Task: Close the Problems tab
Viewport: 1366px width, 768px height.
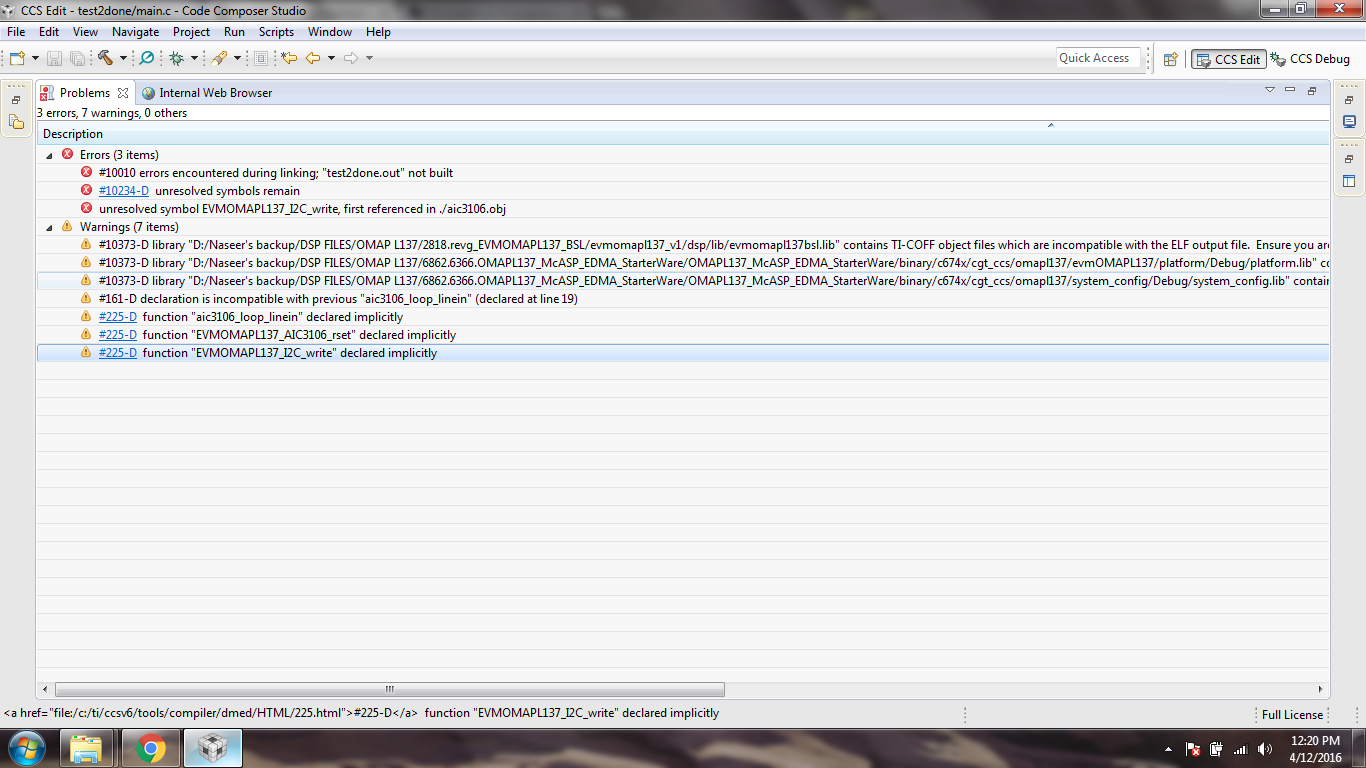Action: tap(123, 93)
